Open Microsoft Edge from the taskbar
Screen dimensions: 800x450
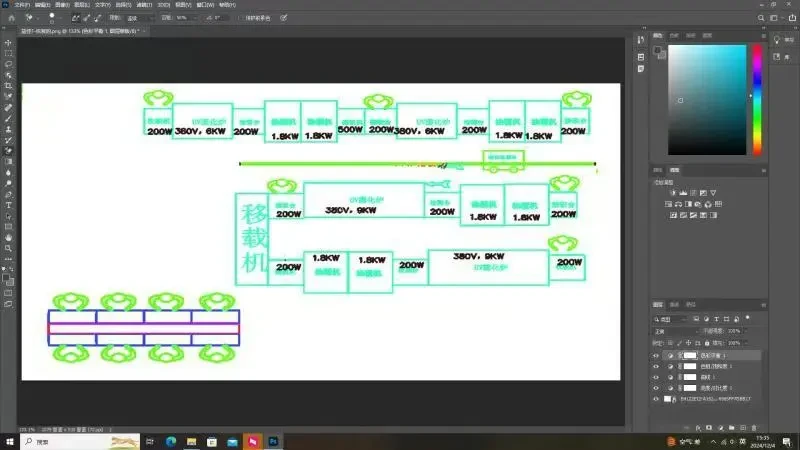click(x=170, y=441)
